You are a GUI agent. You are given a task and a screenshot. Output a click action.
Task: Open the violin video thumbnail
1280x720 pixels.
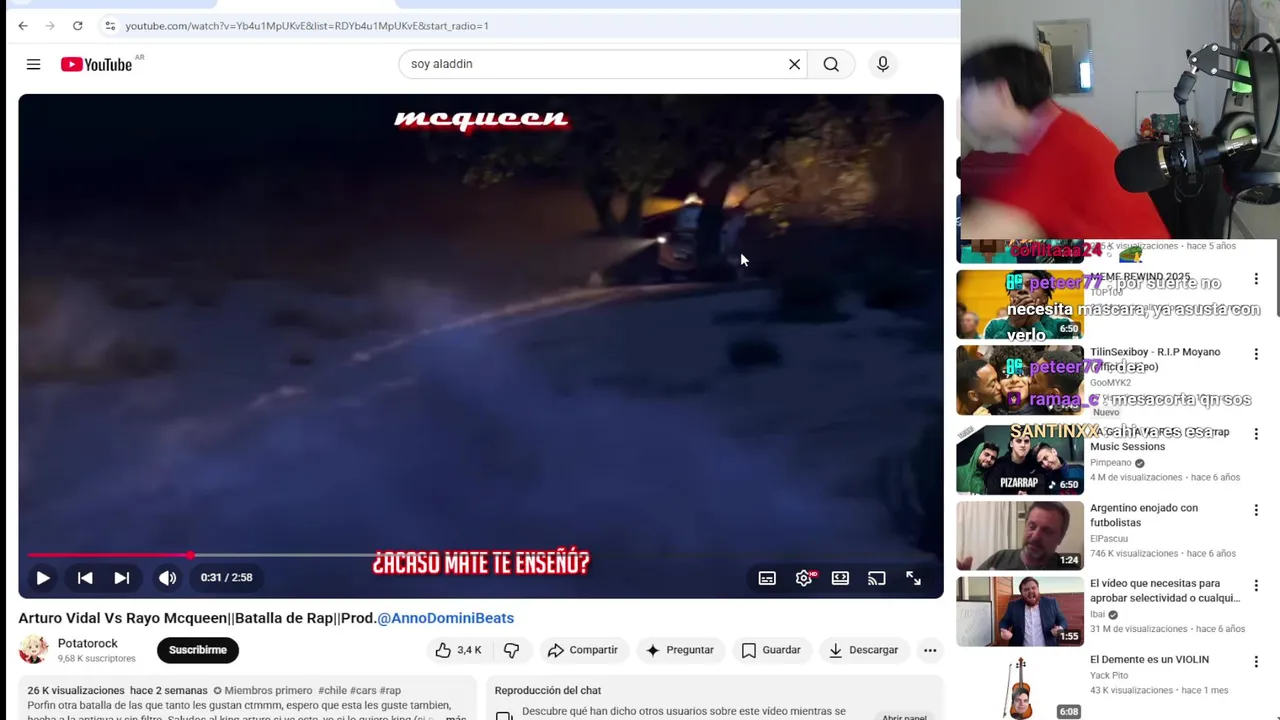pos(1020,686)
